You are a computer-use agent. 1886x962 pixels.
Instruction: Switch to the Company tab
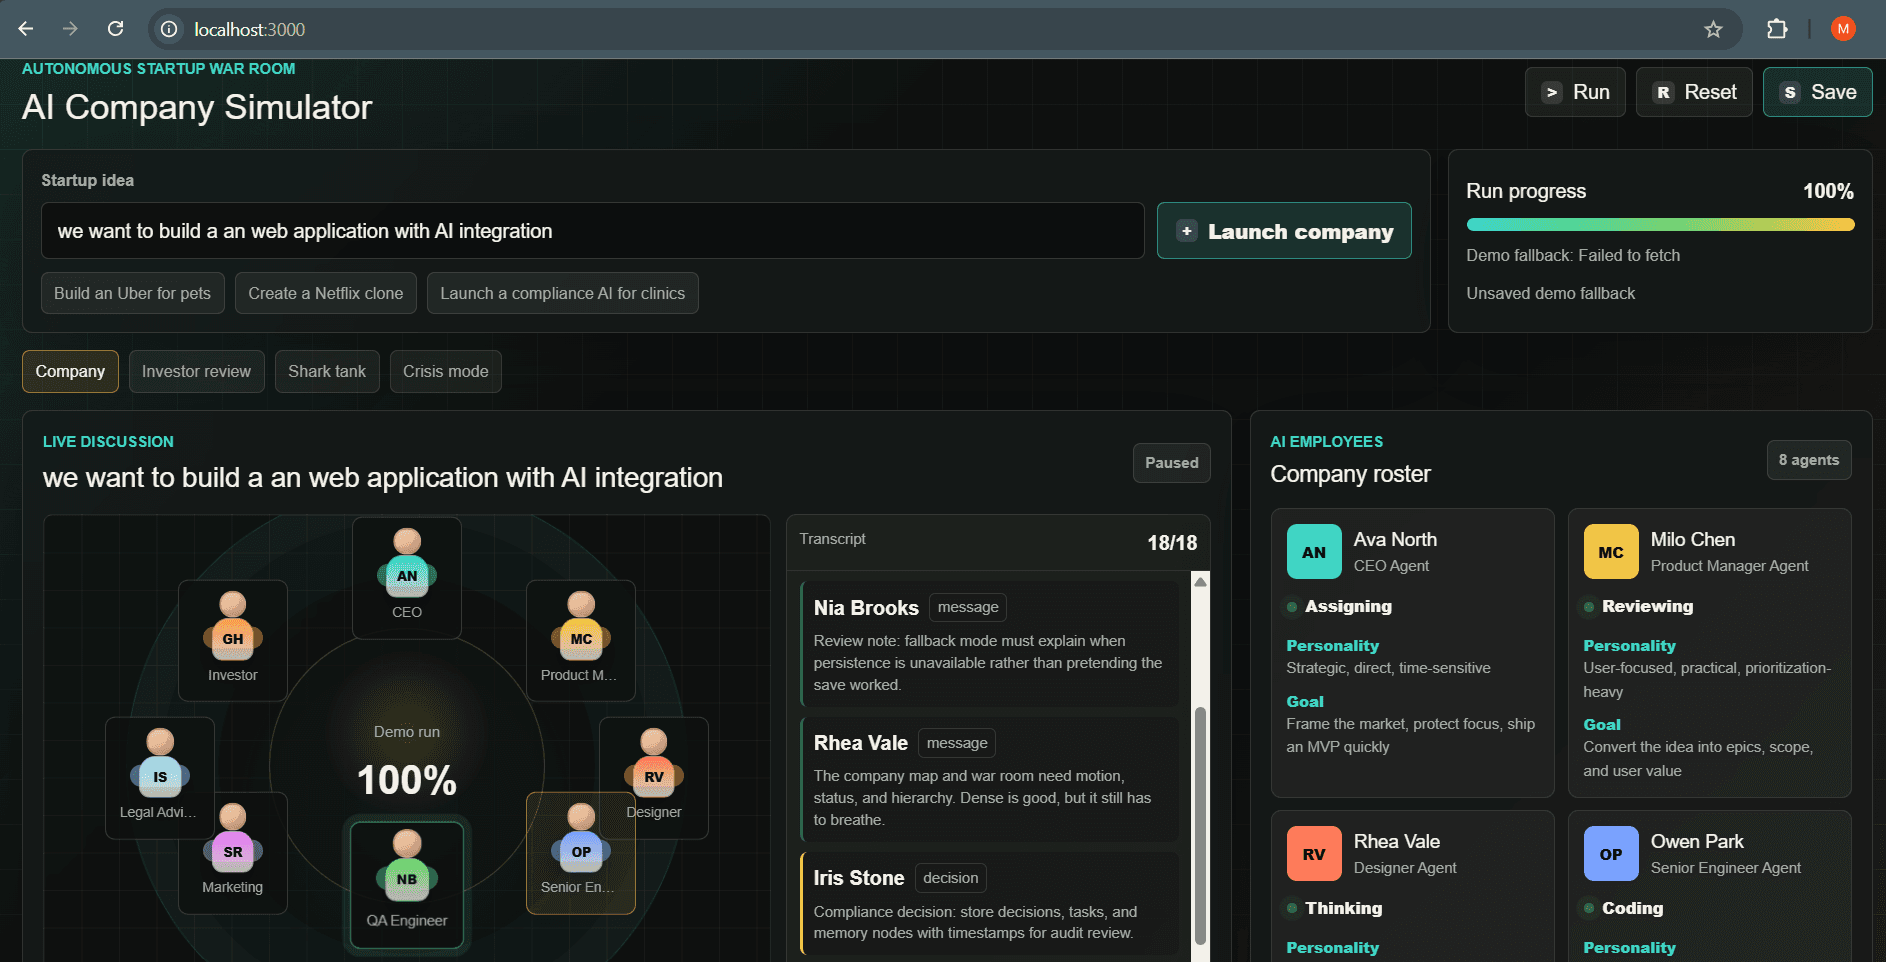point(70,371)
